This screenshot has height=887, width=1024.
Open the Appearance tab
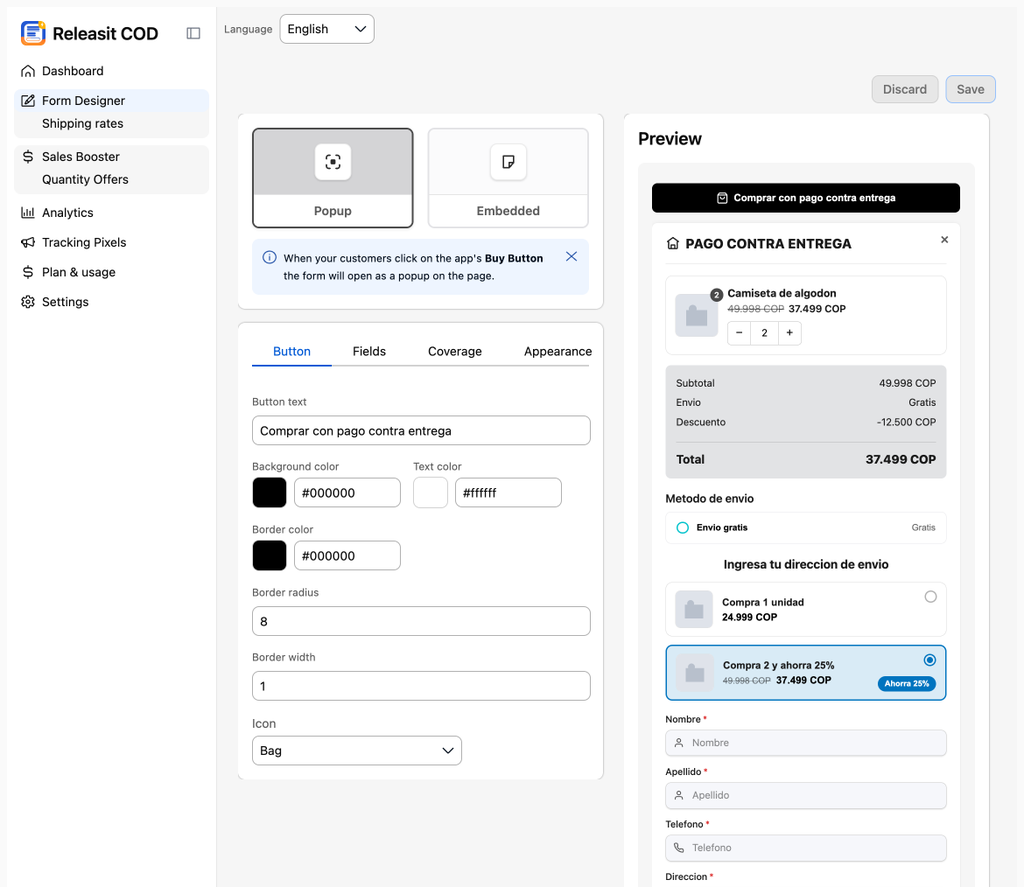558,351
